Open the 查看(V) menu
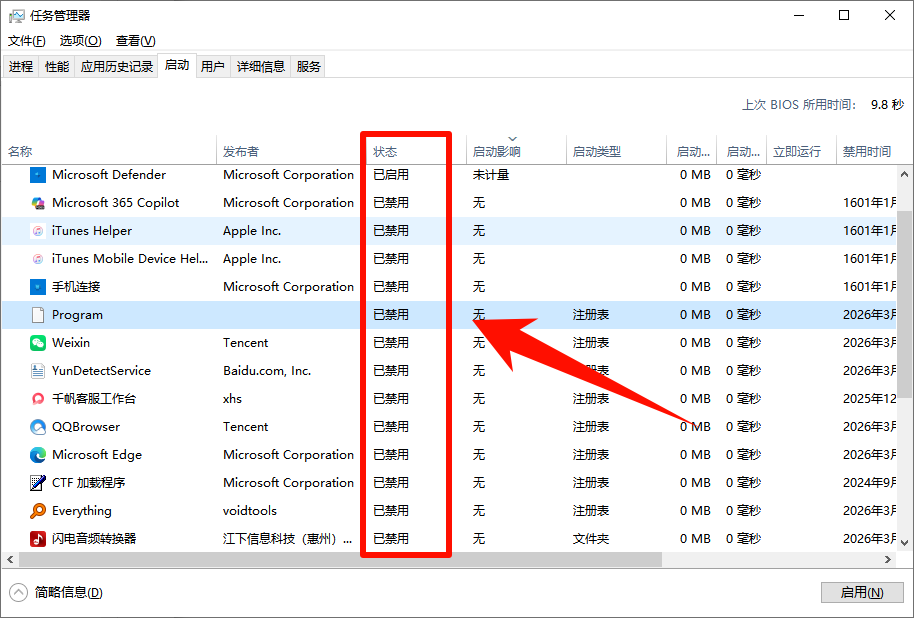914x618 pixels. [x=135, y=41]
